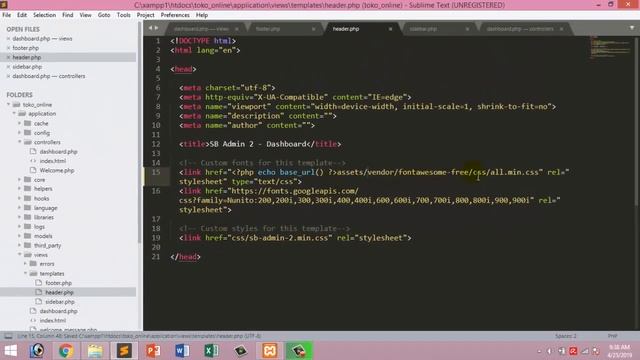
Task: Click the clock in the system tray
Action: click(619, 351)
